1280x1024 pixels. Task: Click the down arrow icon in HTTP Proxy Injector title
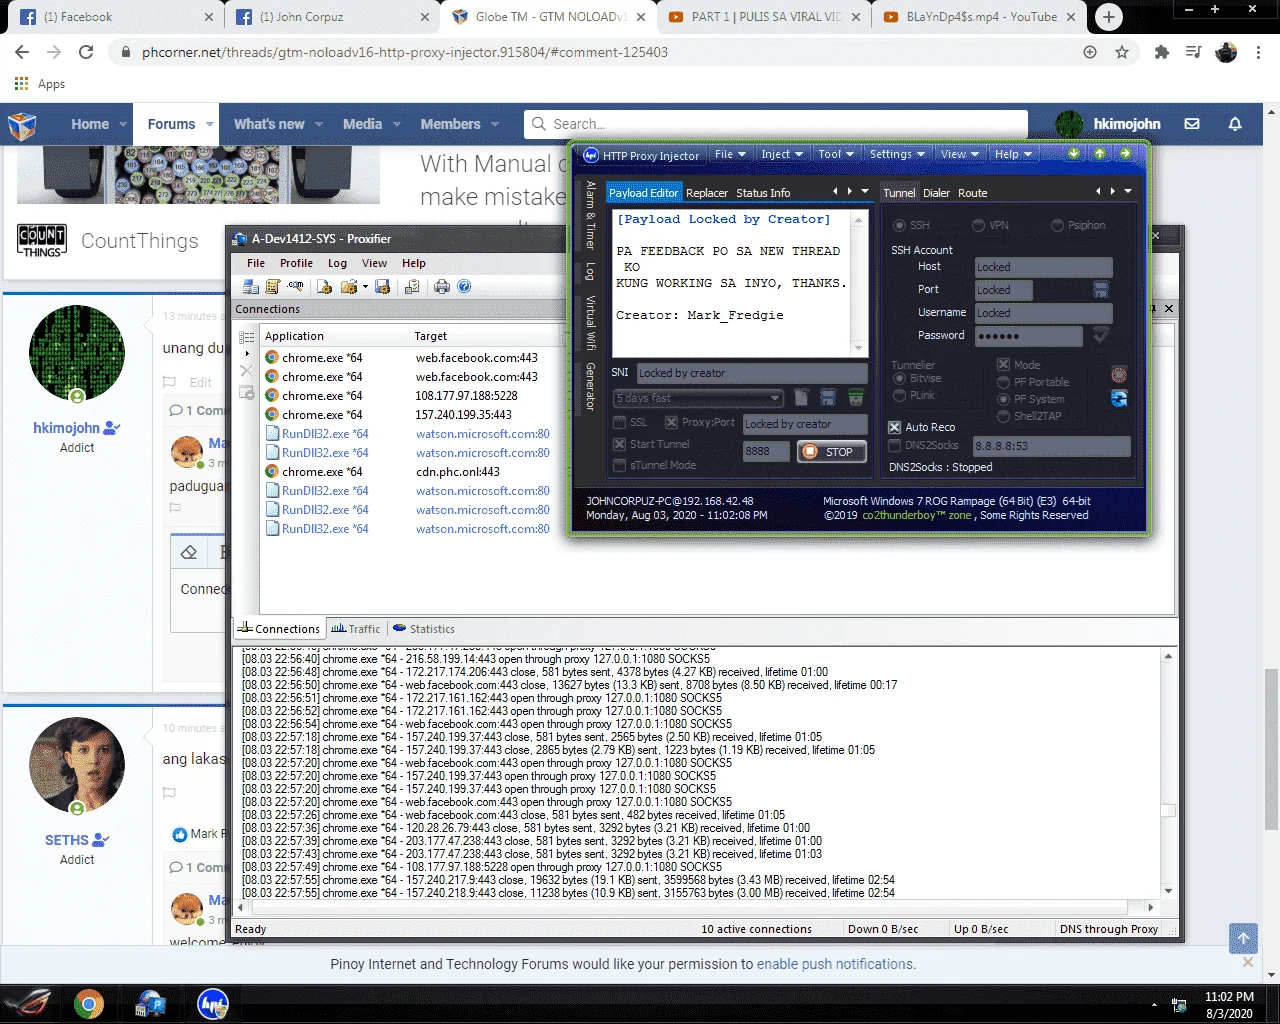click(1074, 154)
